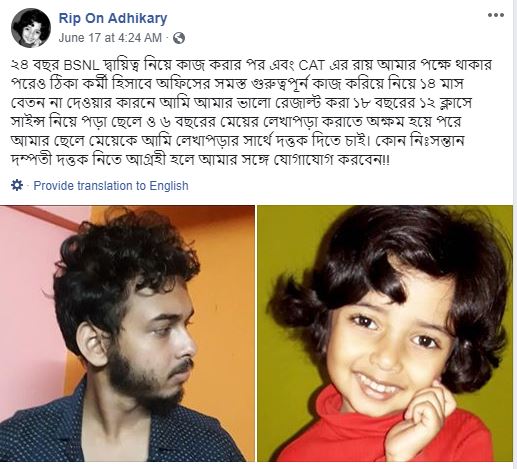Click the post line starting with ২৪ বছর

[x=251, y=65]
